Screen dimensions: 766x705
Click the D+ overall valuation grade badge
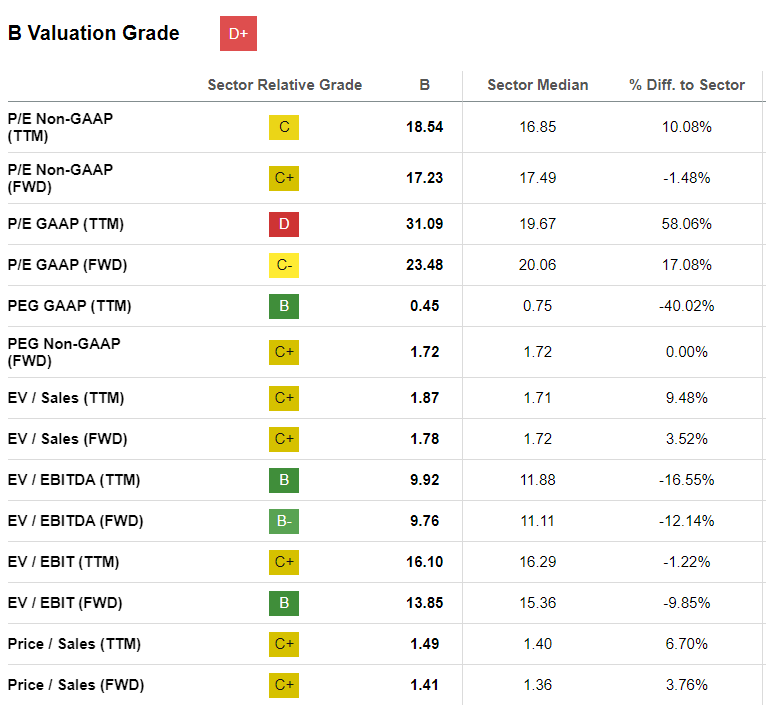tap(238, 34)
